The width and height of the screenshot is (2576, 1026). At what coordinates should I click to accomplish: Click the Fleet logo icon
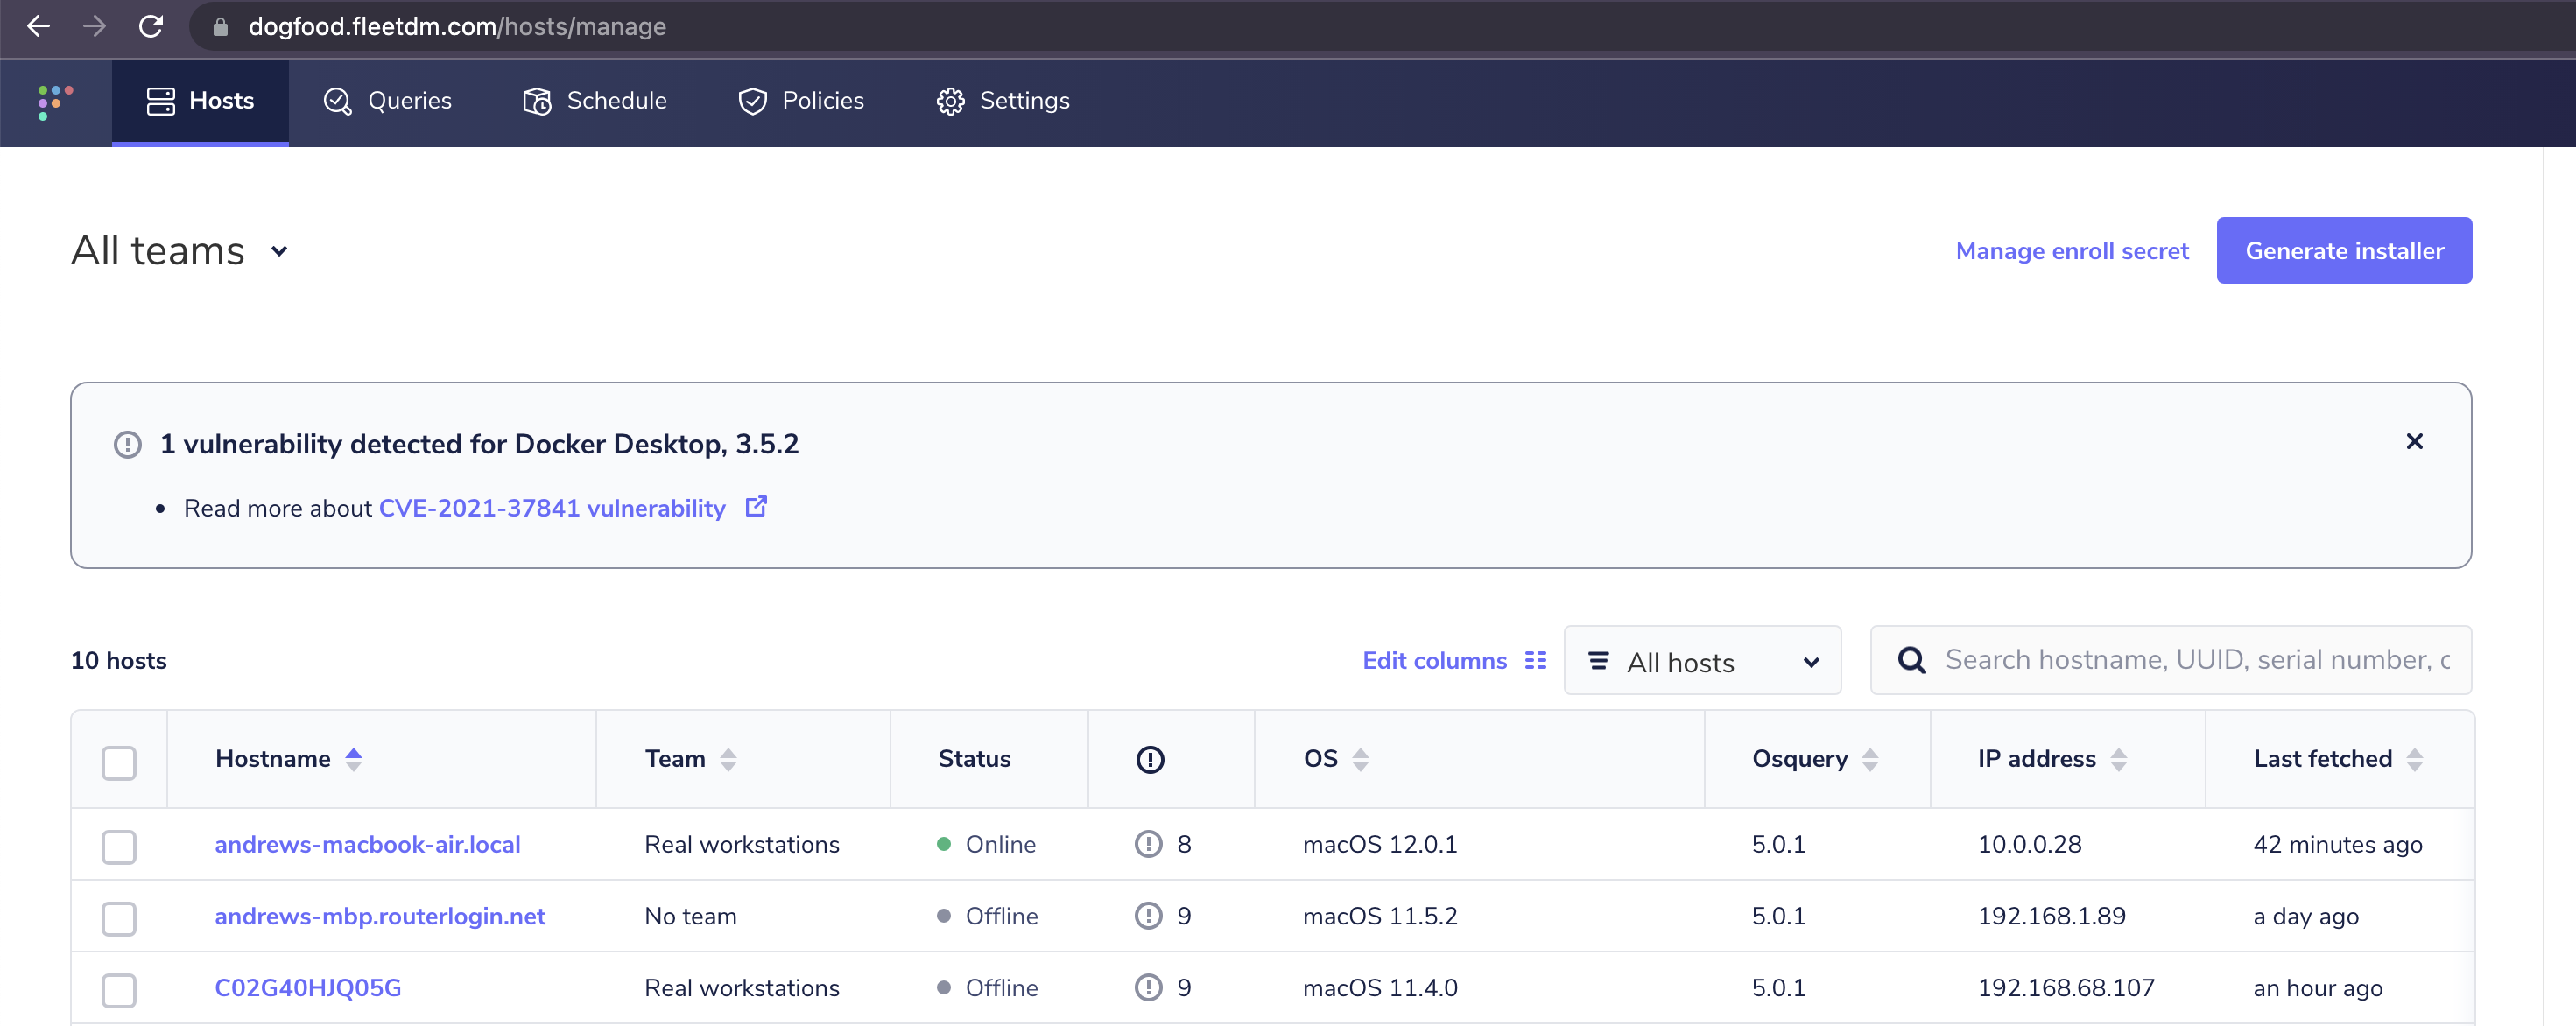[x=55, y=102]
